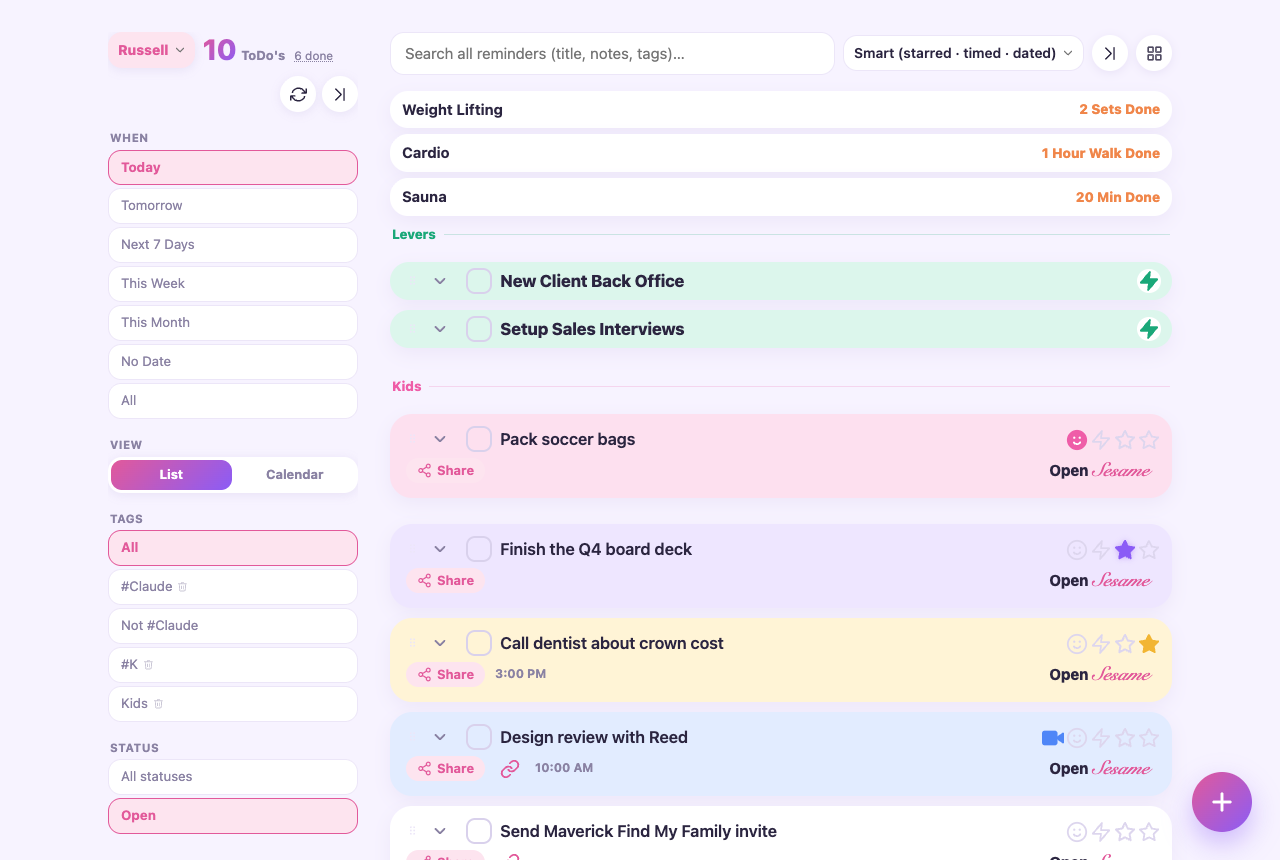Click the skip-to-end icon beside refresh

click(340, 94)
